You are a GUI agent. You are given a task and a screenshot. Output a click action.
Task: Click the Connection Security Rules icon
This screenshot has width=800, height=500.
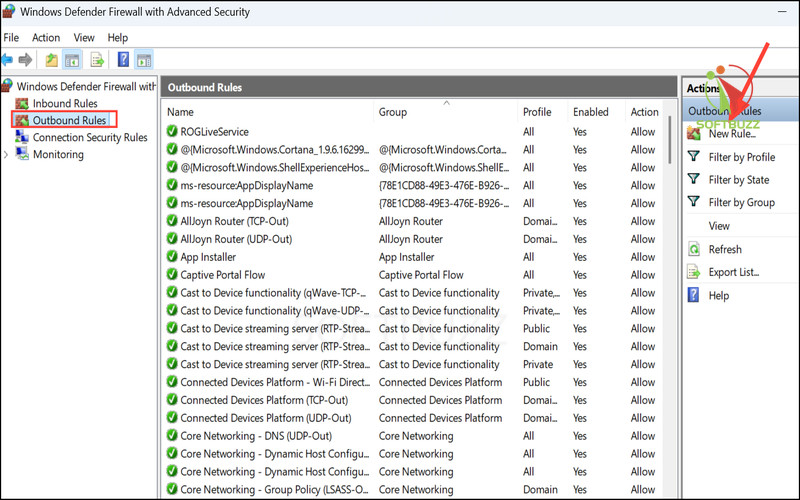click(22, 137)
